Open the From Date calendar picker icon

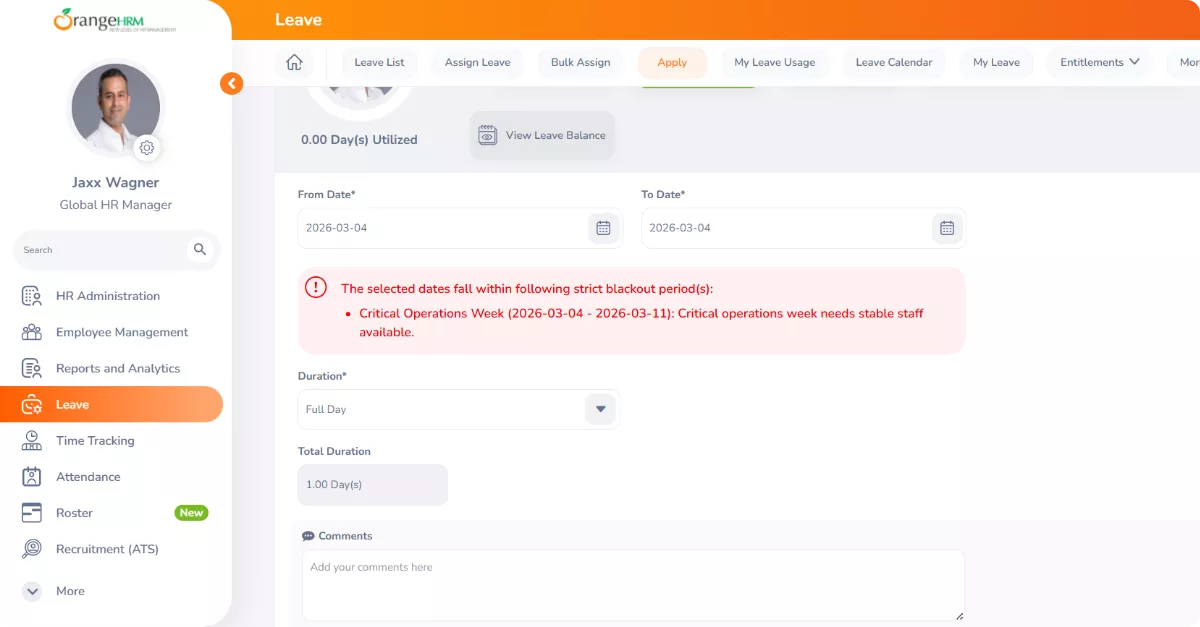tap(603, 228)
